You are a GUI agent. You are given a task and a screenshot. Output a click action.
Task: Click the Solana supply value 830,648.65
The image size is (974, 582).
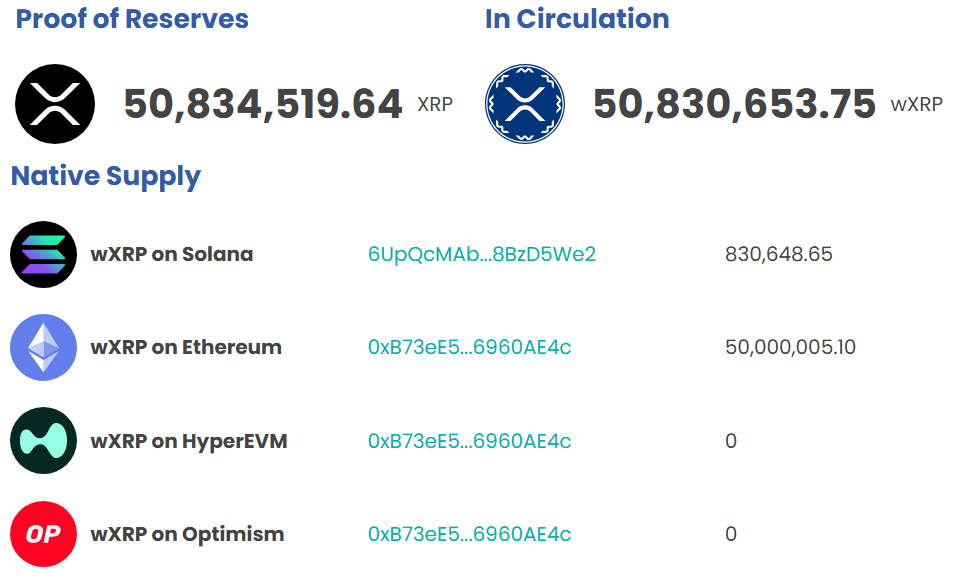[778, 254]
